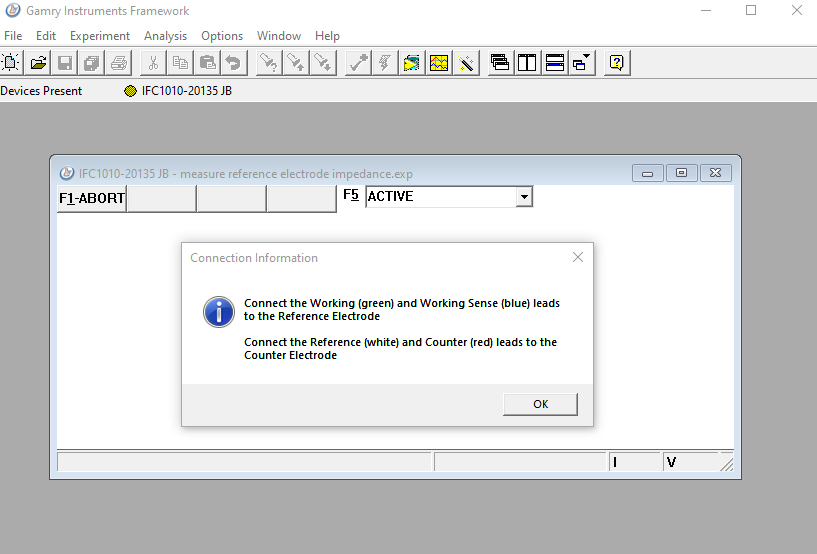The height and width of the screenshot is (554, 817).
Task: Click the V status bar cell
Action: (x=690, y=462)
